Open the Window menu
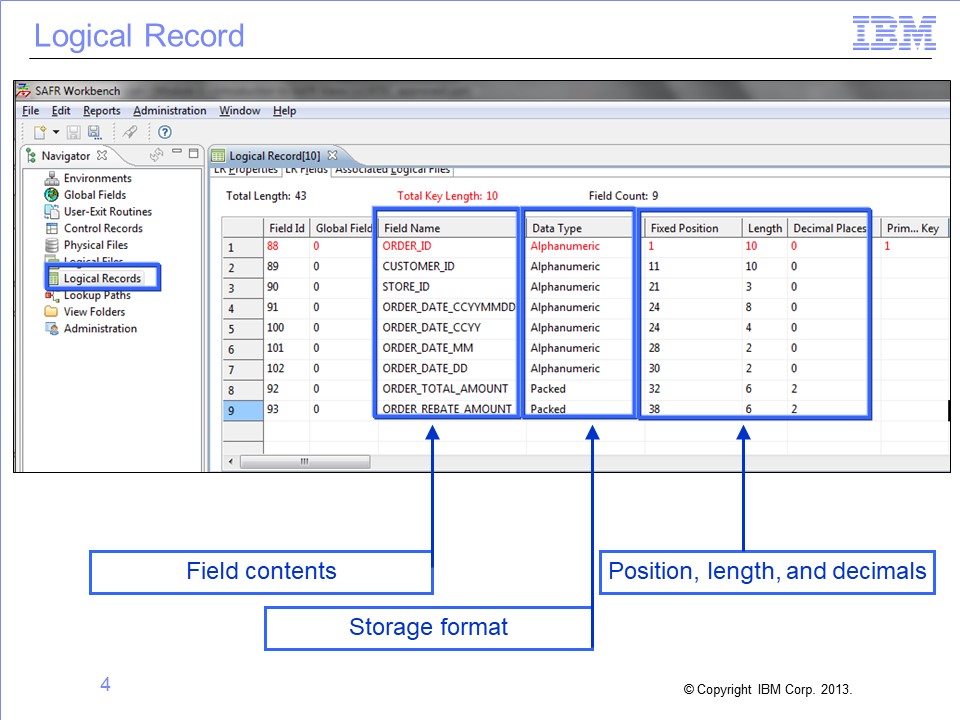The image size is (960, 720). [239, 111]
